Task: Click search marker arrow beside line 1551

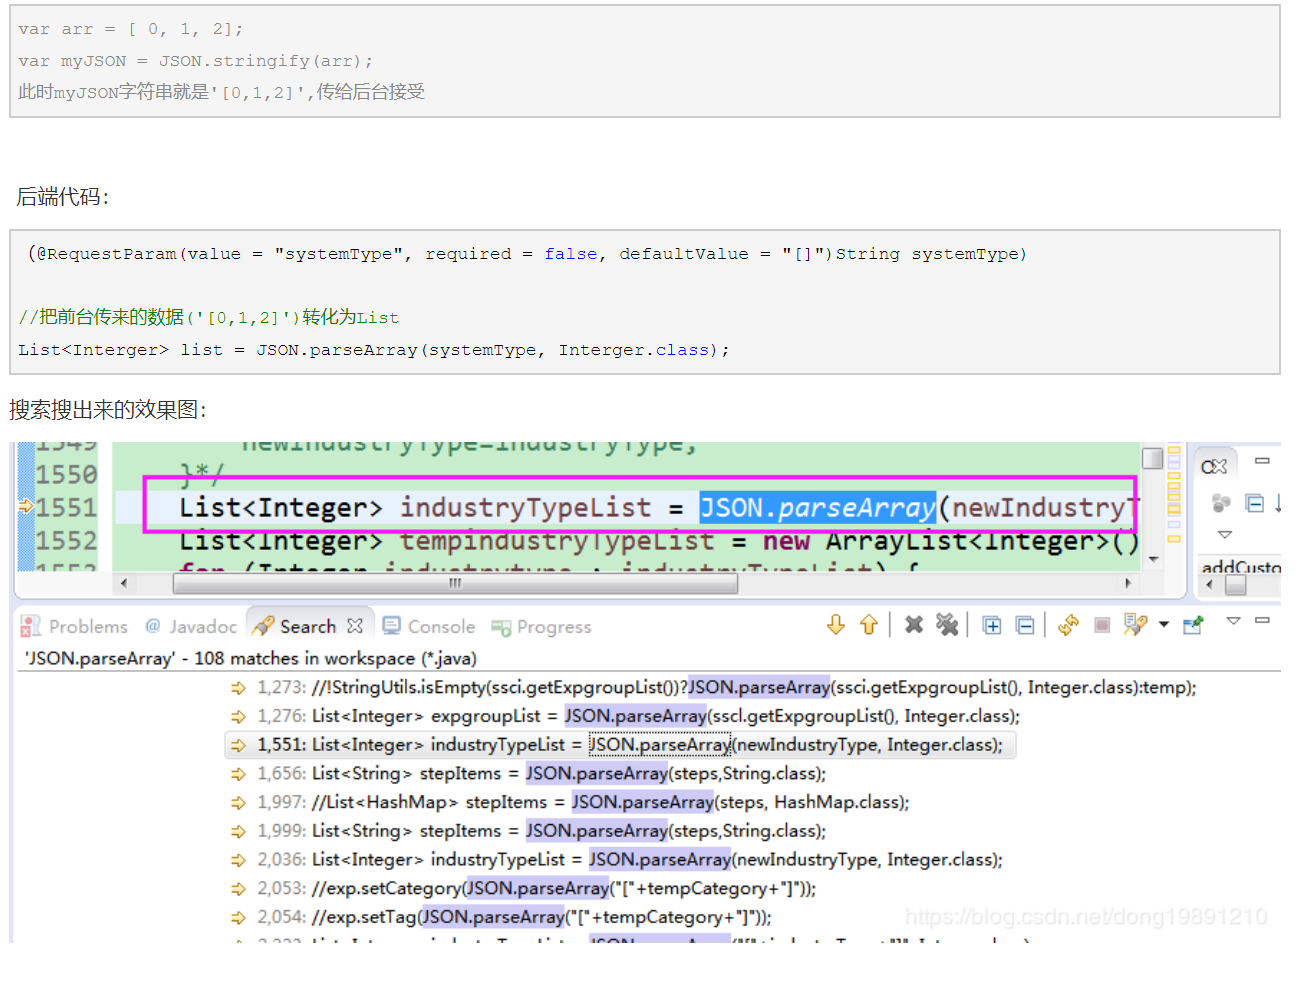Action: pyautogui.click(x=26, y=508)
